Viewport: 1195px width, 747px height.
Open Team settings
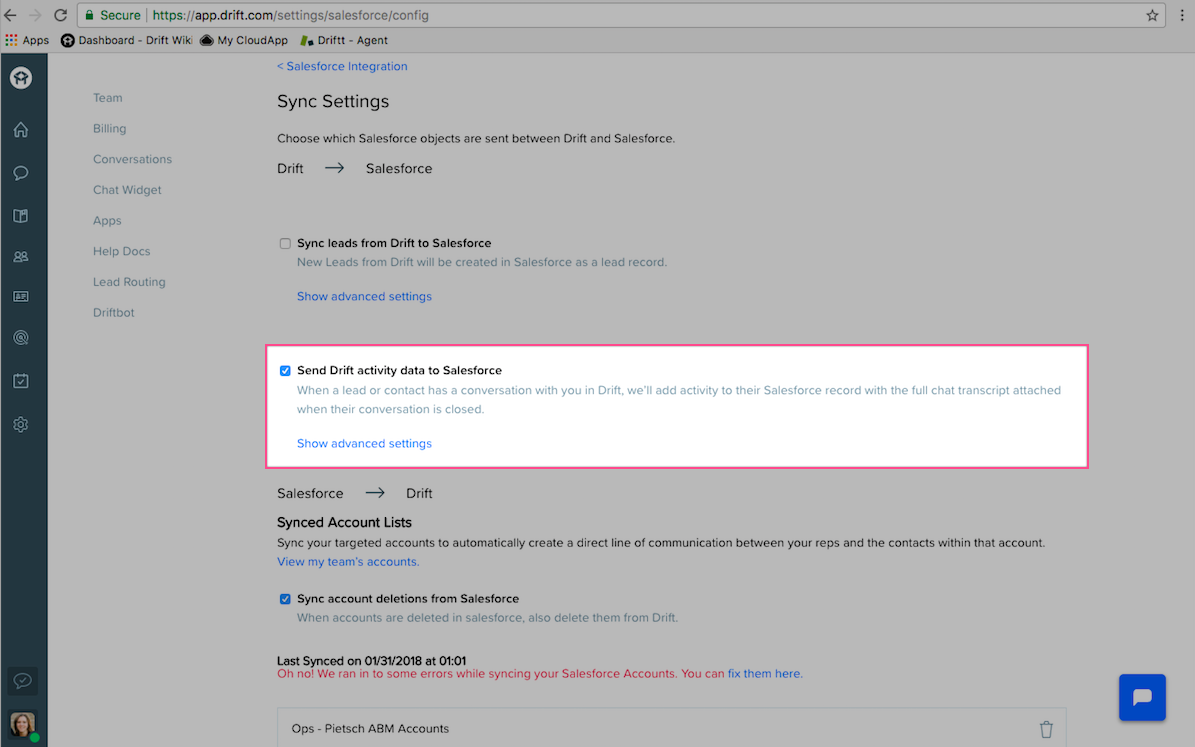(107, 98)
